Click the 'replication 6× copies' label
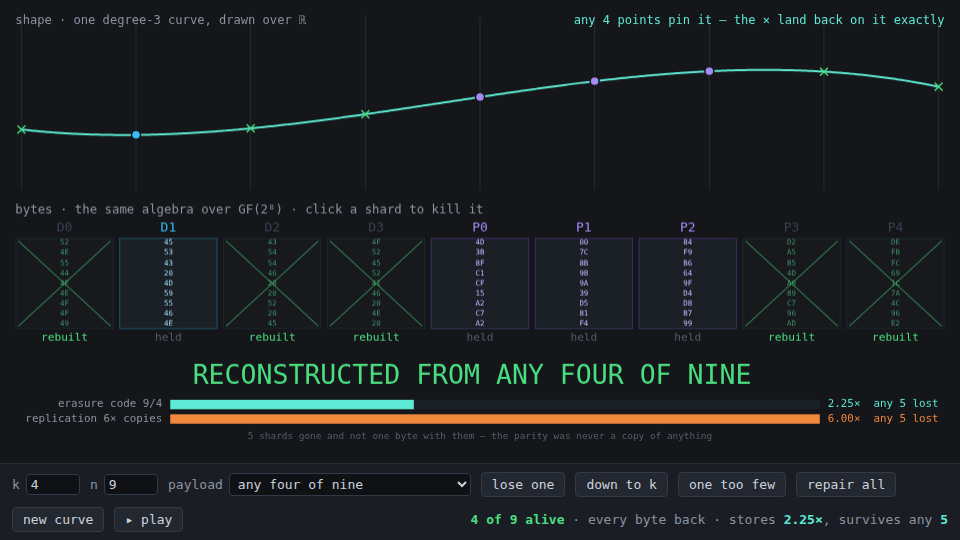 point(94,418)
